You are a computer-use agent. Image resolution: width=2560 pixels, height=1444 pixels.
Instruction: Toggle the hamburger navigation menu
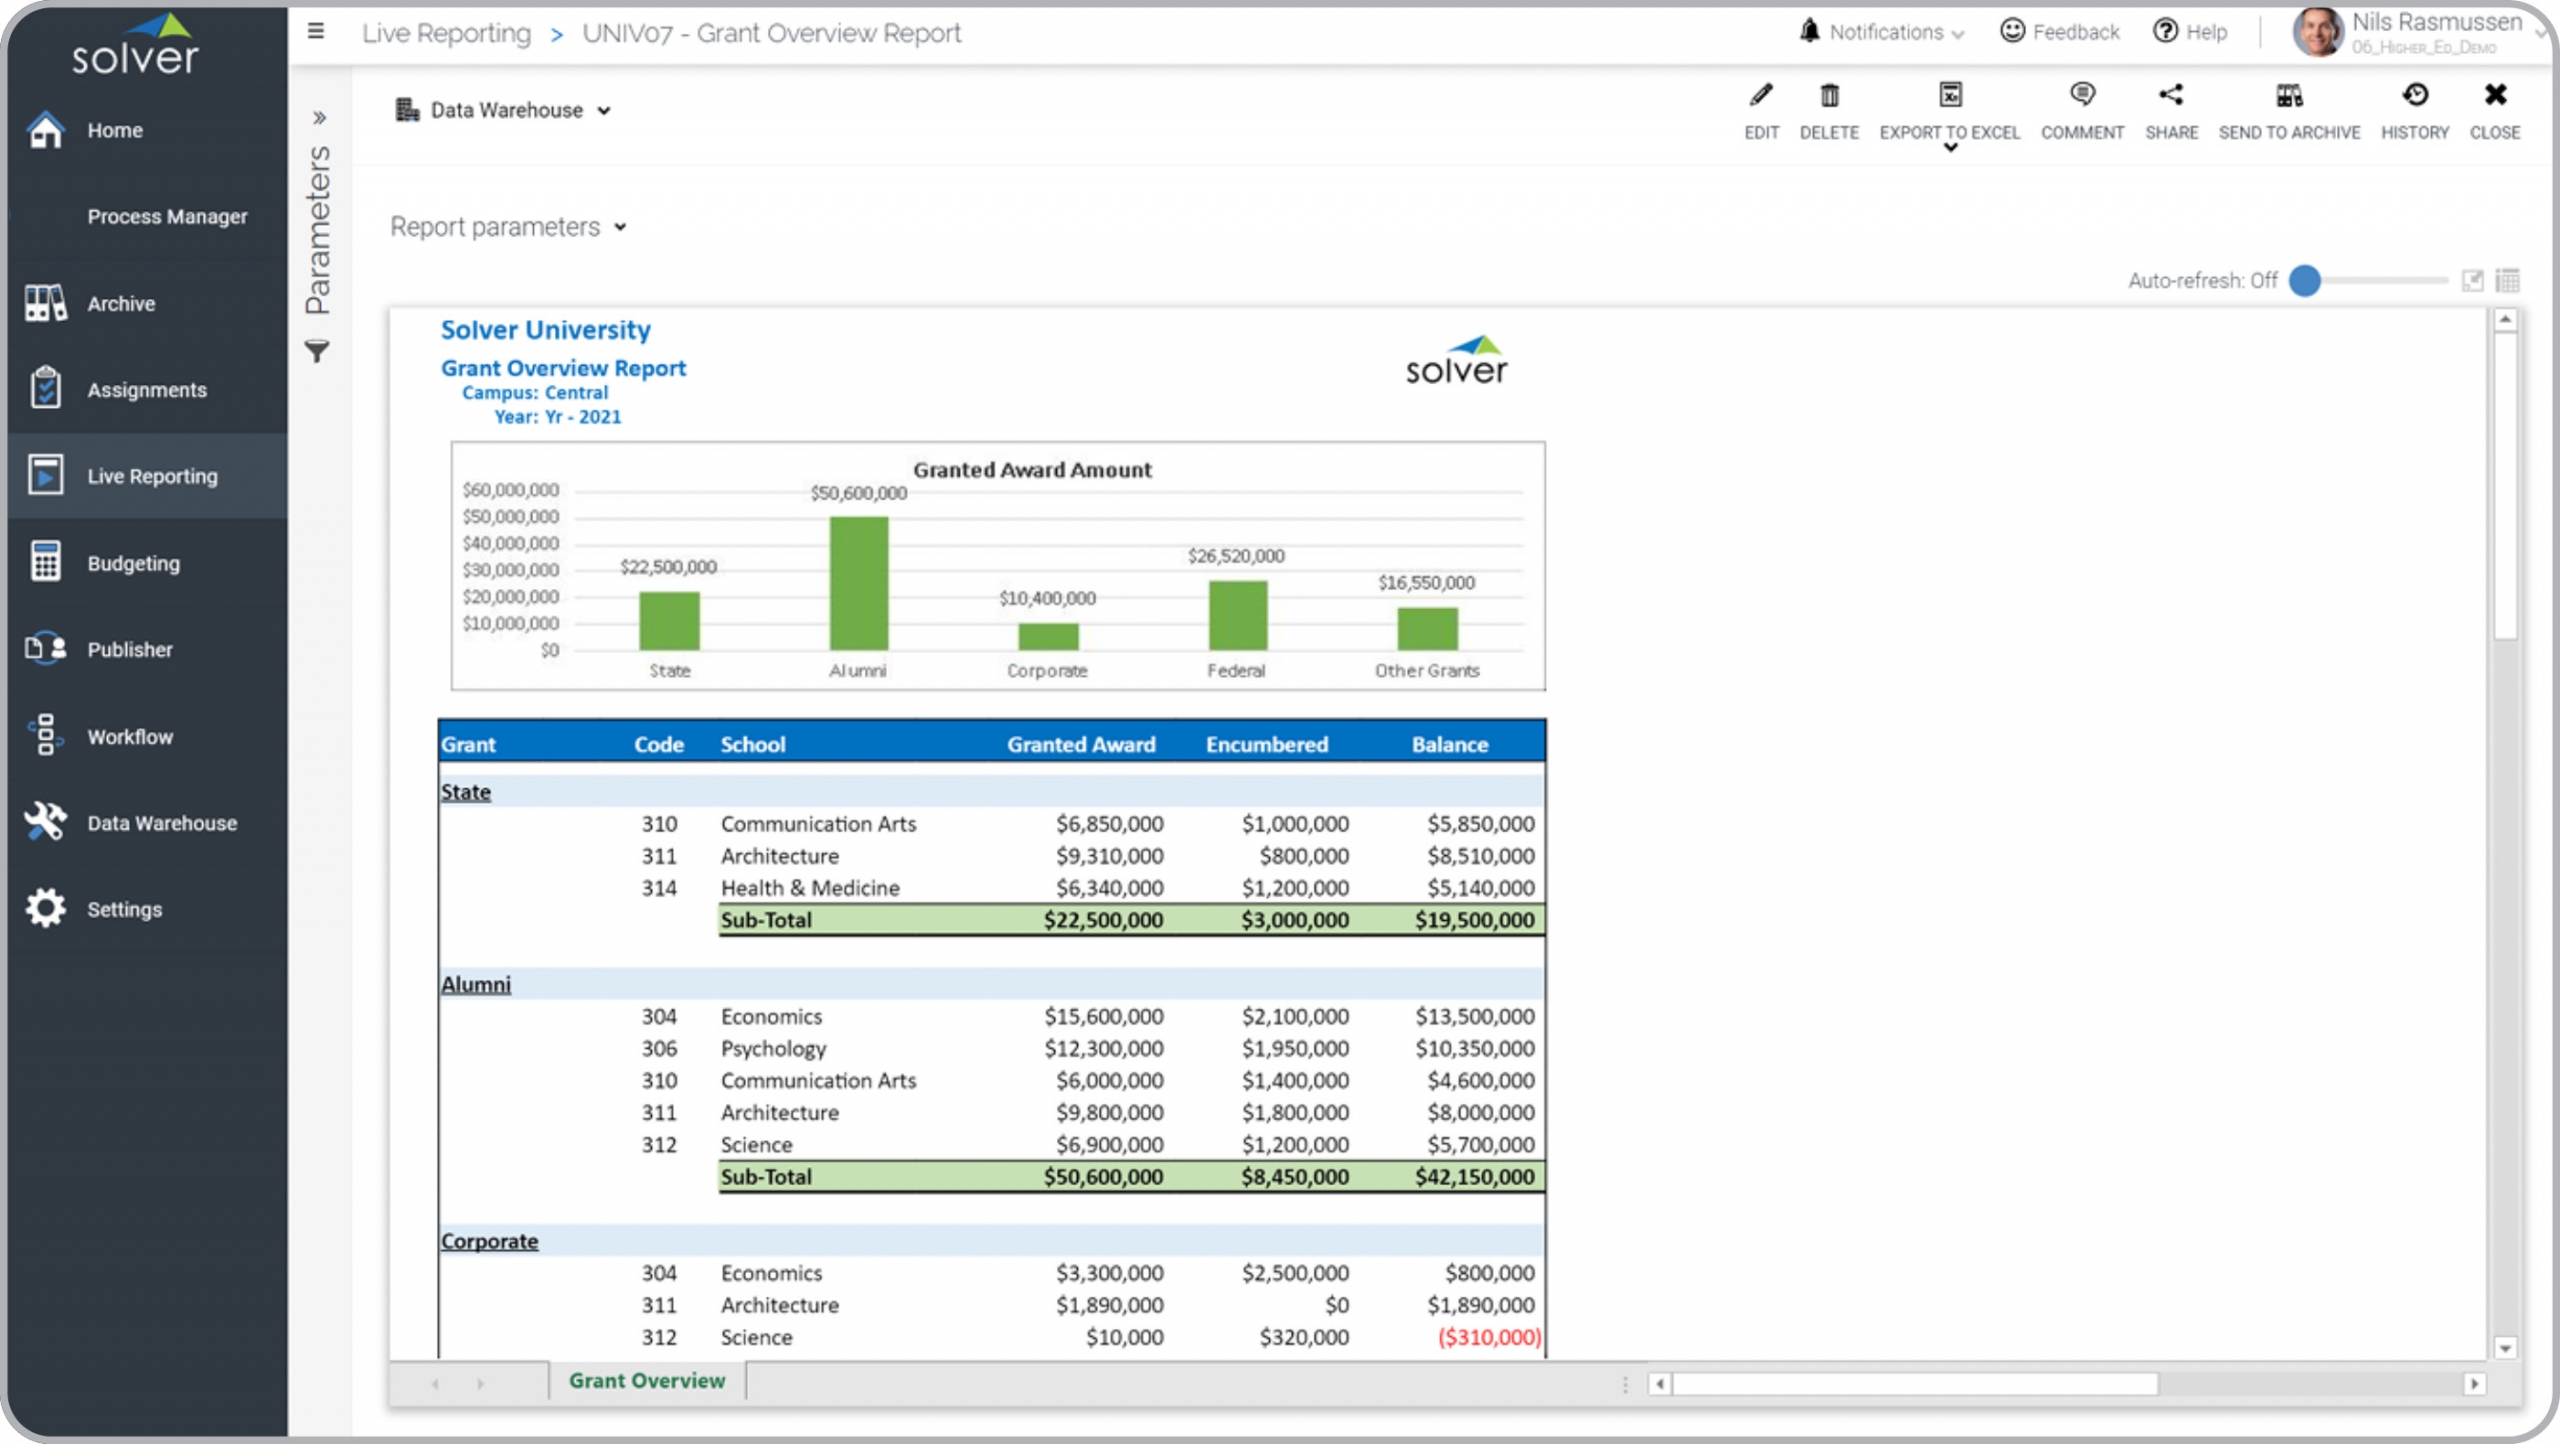tap(316, 32)
